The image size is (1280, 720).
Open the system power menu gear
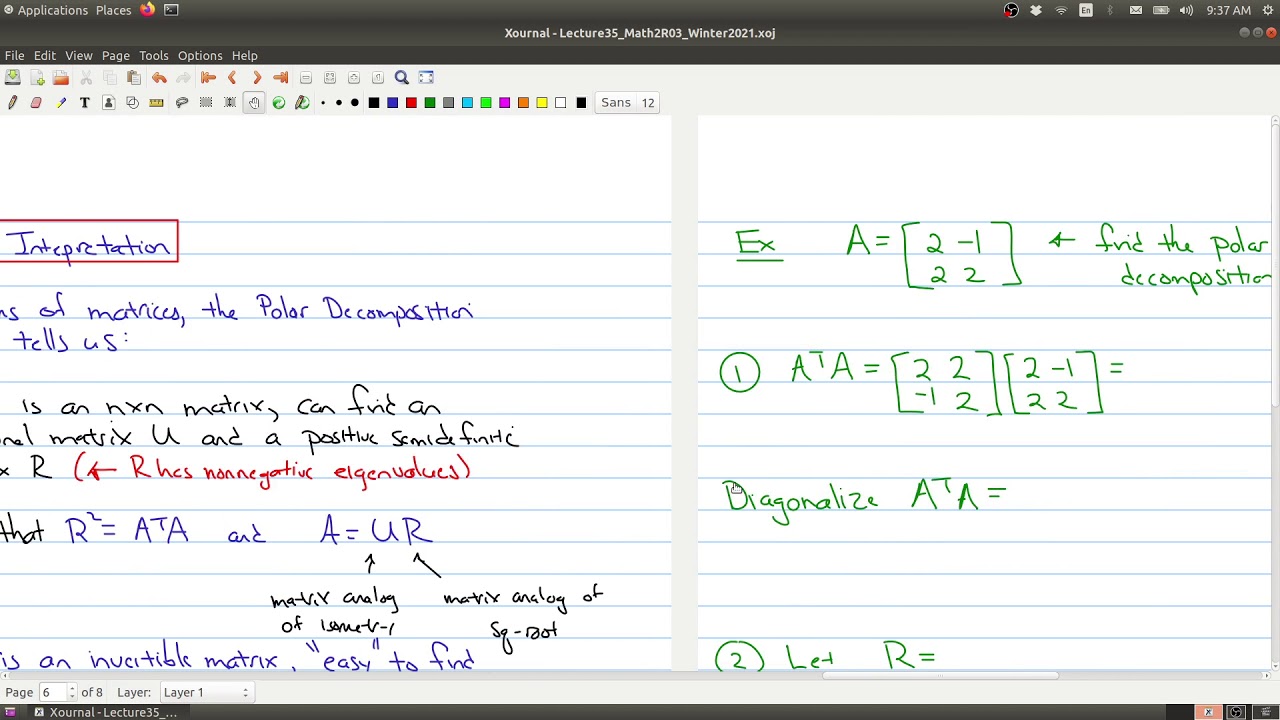point(1268,10)
